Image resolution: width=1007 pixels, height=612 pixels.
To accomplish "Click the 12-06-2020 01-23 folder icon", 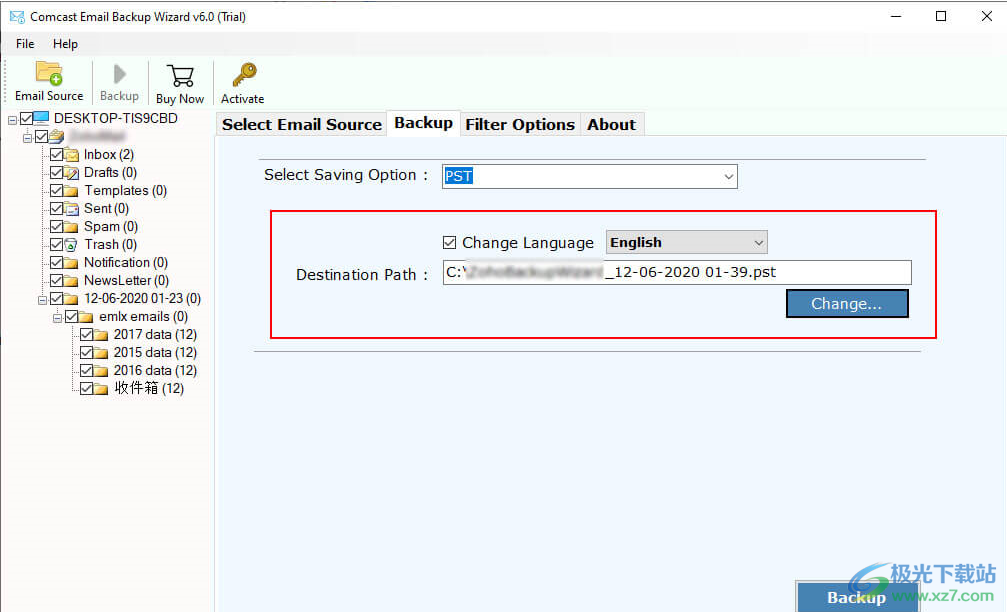I will tap(71, 299).
